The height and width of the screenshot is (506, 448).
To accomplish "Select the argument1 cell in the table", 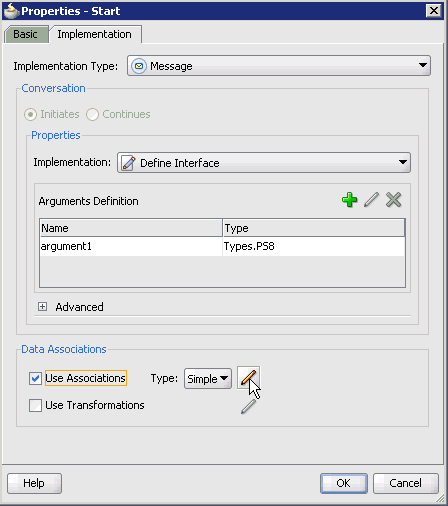I will point(131,246).
